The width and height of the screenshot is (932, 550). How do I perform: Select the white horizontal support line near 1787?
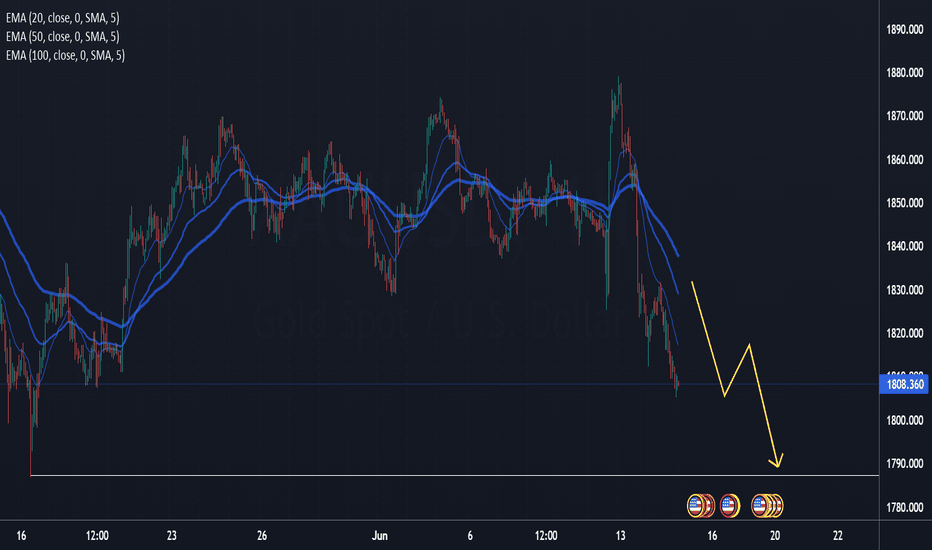(x=455, y=475)
